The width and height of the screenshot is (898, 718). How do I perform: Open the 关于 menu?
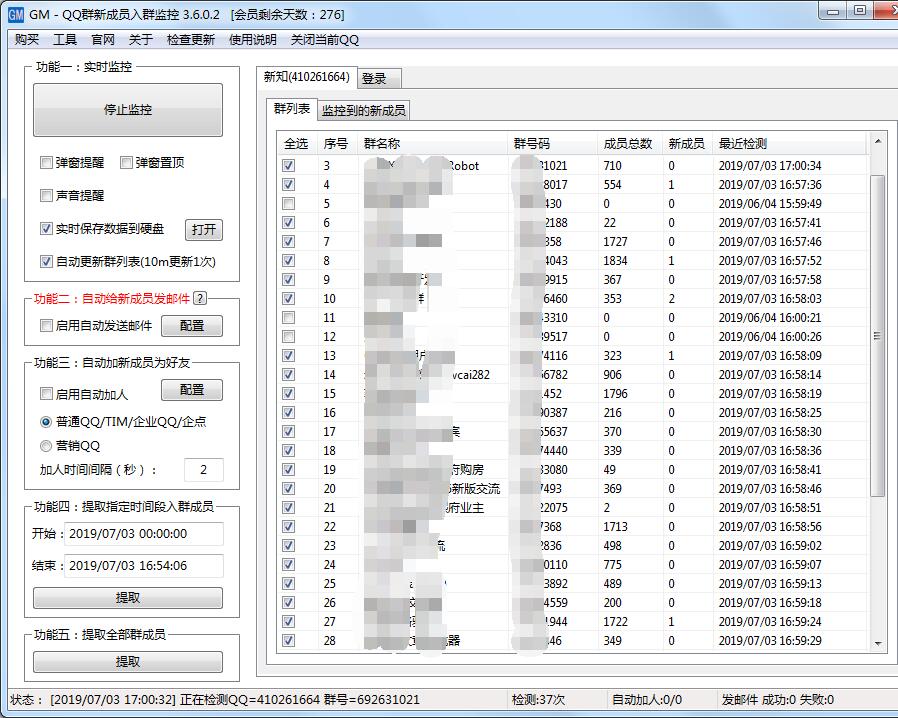click(x=141, y=40)
